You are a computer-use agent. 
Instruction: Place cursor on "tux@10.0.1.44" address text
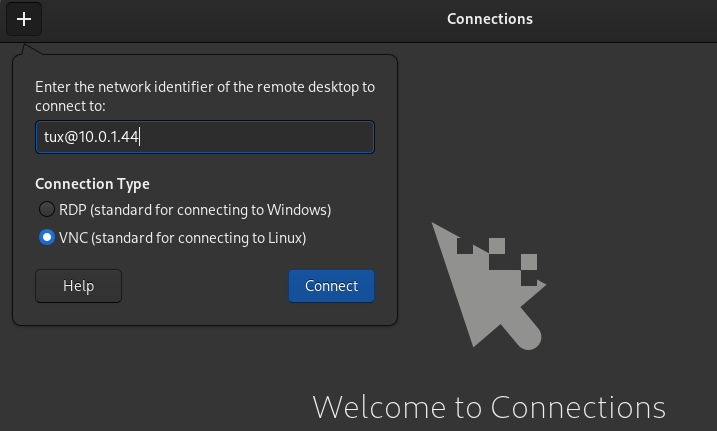[x=91, y=137]
